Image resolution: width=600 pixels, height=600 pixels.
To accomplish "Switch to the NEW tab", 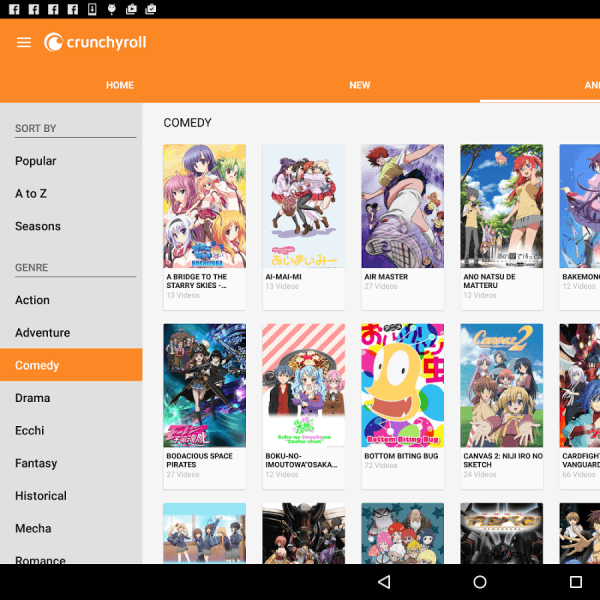I will [360, 85].
